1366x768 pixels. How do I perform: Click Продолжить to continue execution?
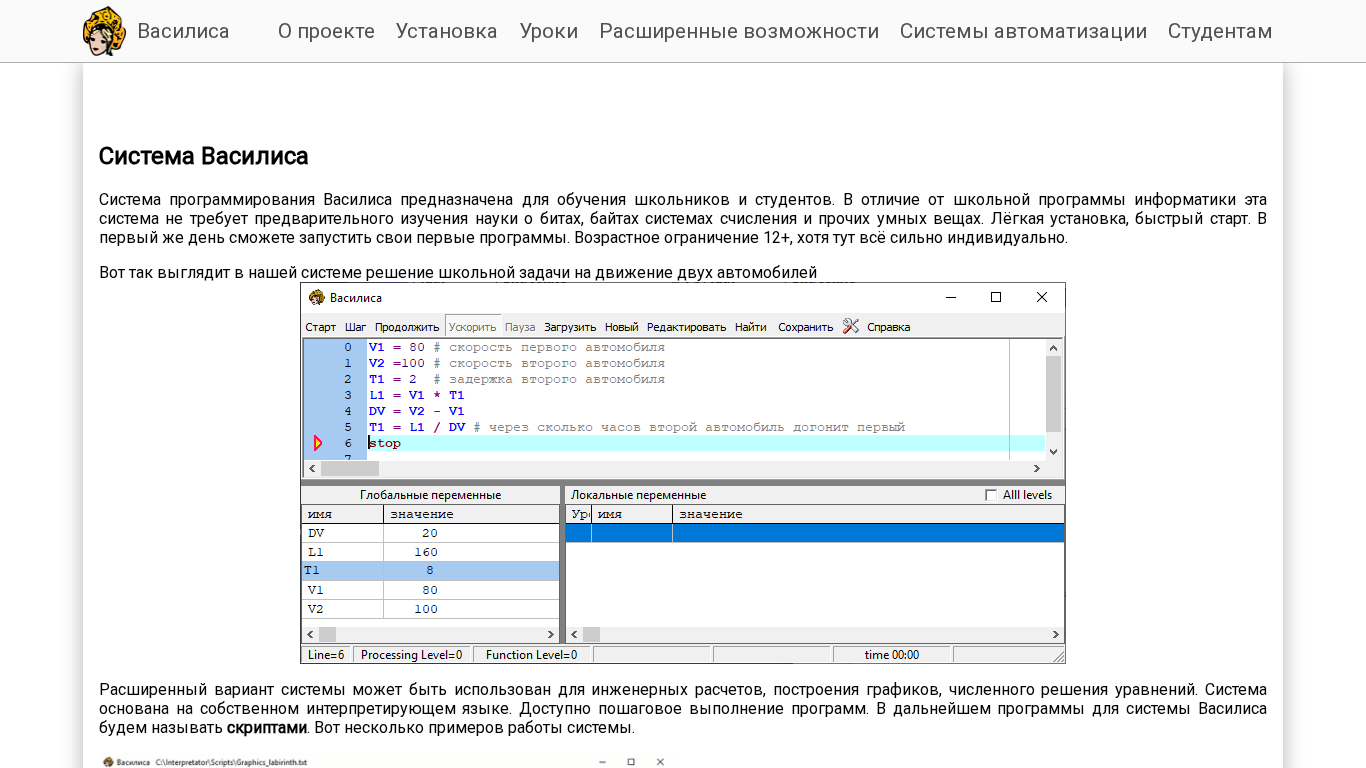coord(407,327)
